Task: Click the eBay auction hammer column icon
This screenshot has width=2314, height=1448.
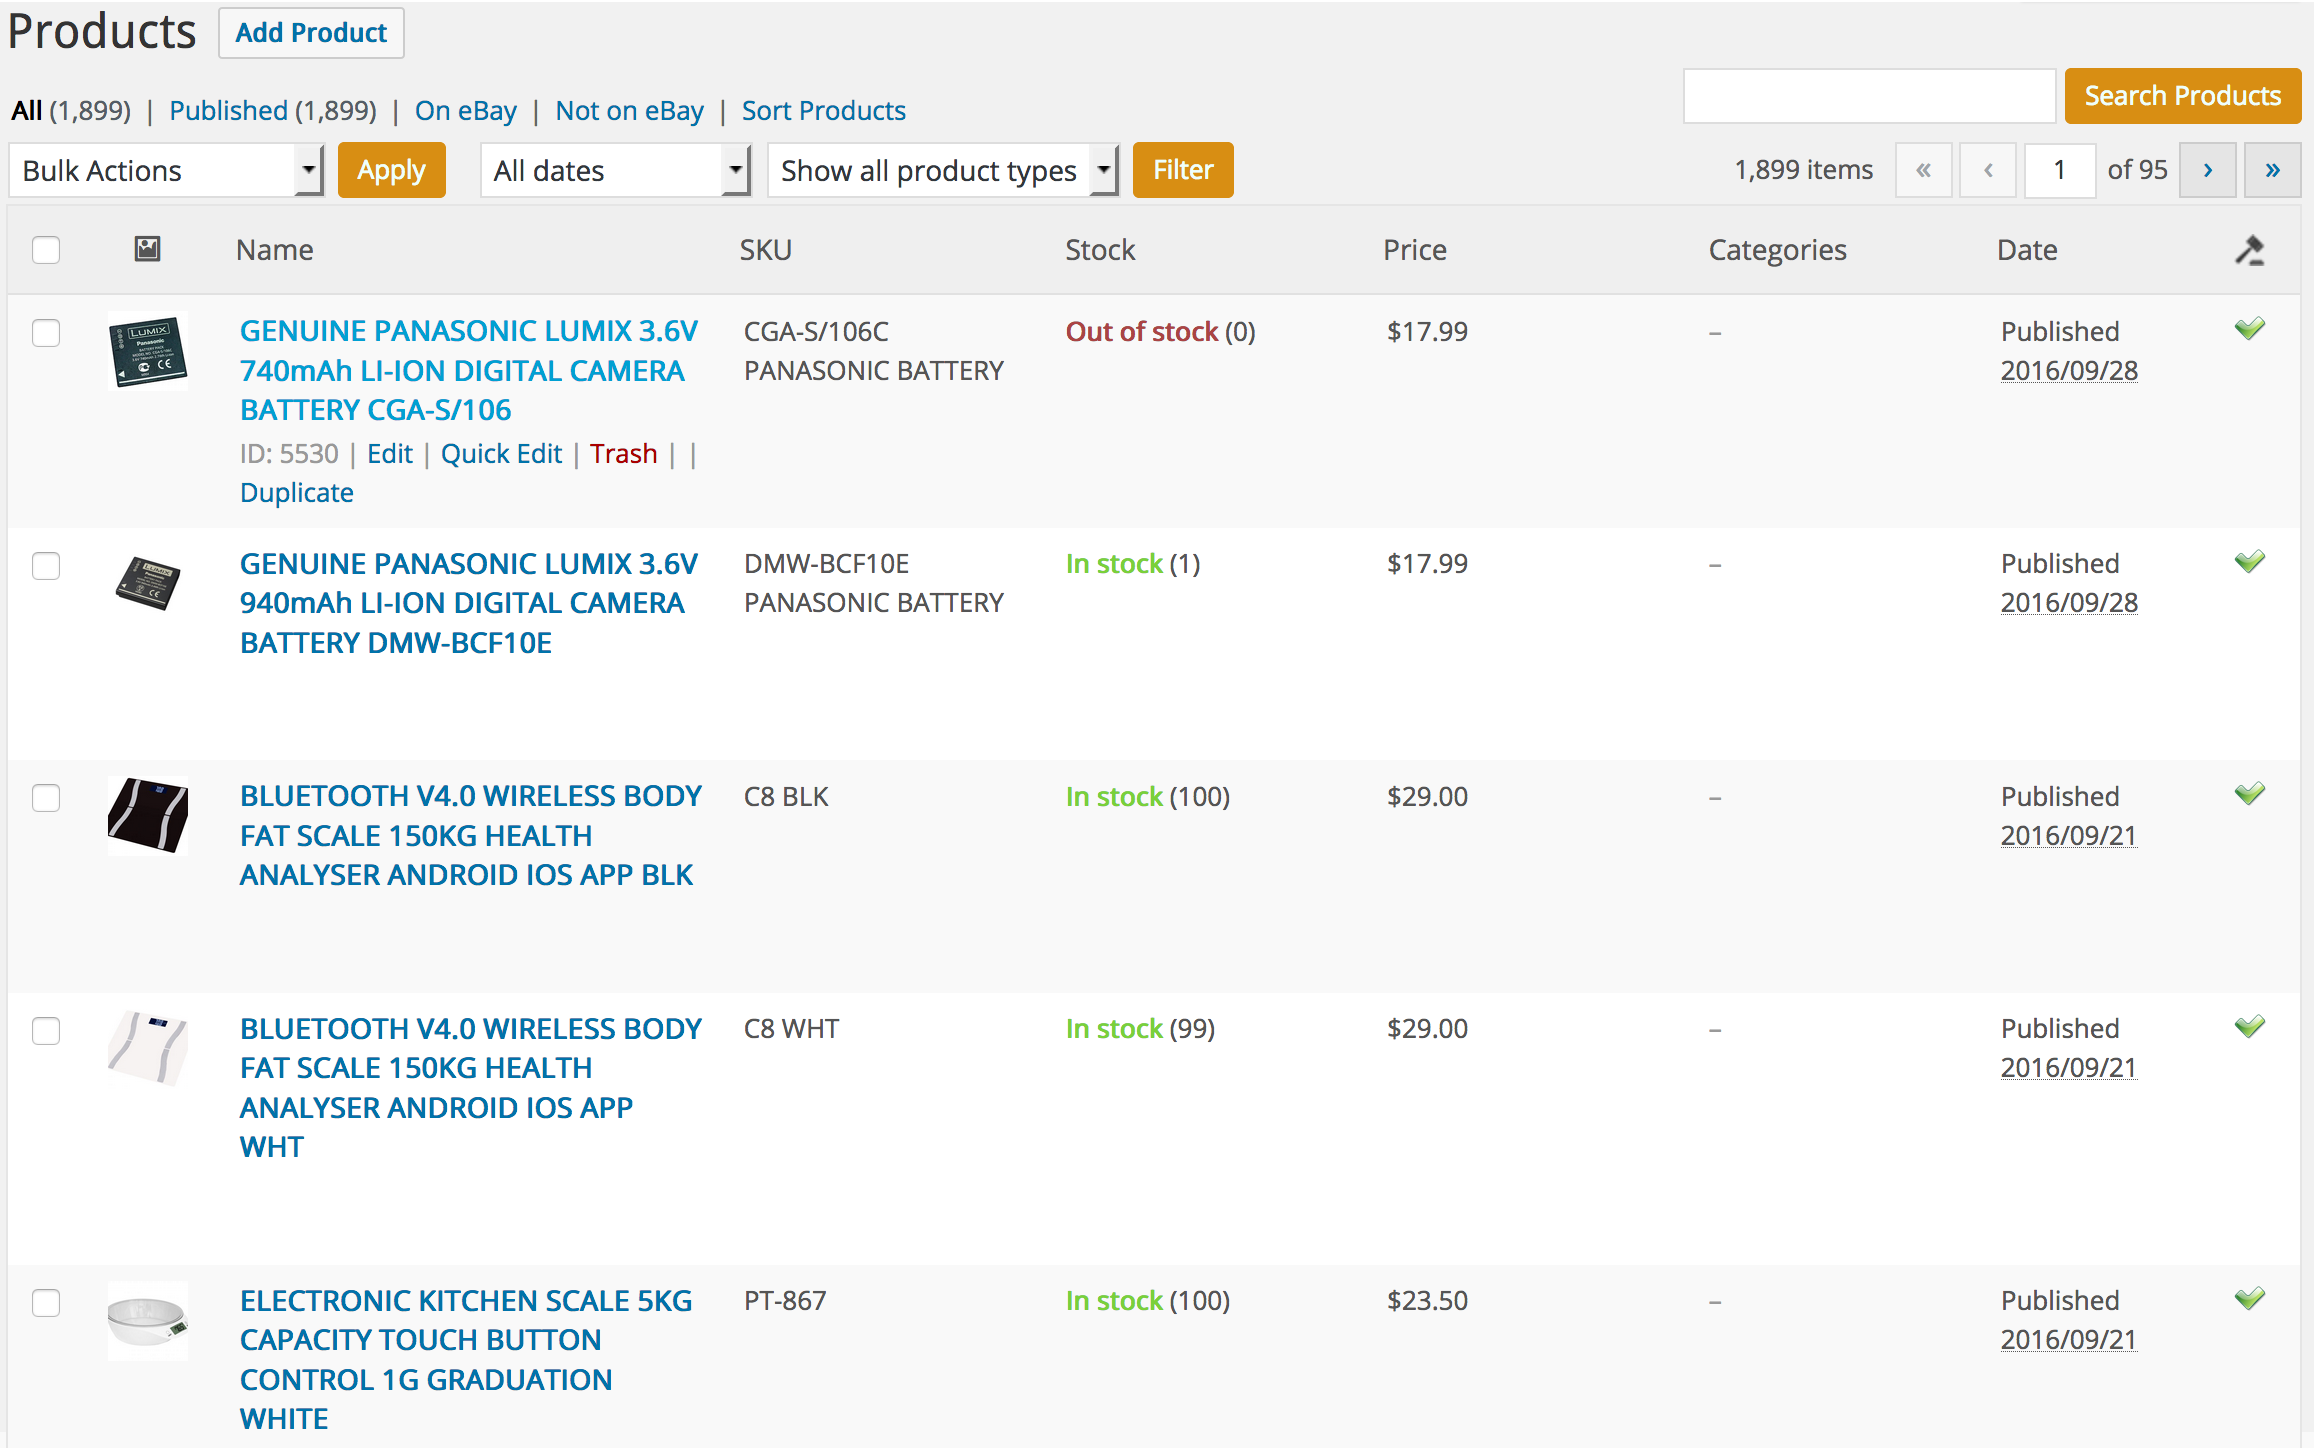Action: tap(2250, 250)
